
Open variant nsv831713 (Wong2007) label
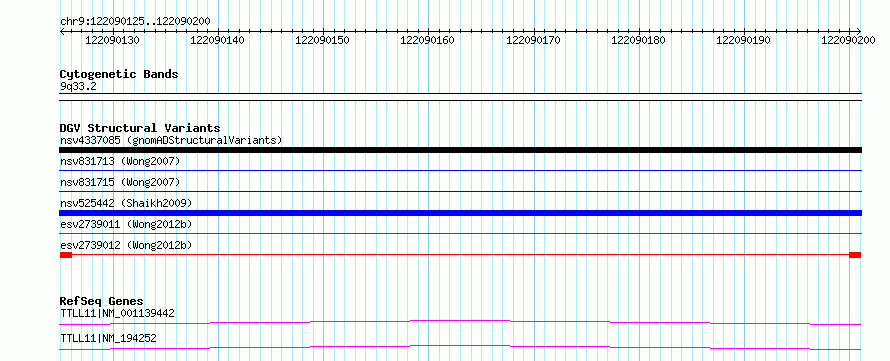(x=120, y=162)
